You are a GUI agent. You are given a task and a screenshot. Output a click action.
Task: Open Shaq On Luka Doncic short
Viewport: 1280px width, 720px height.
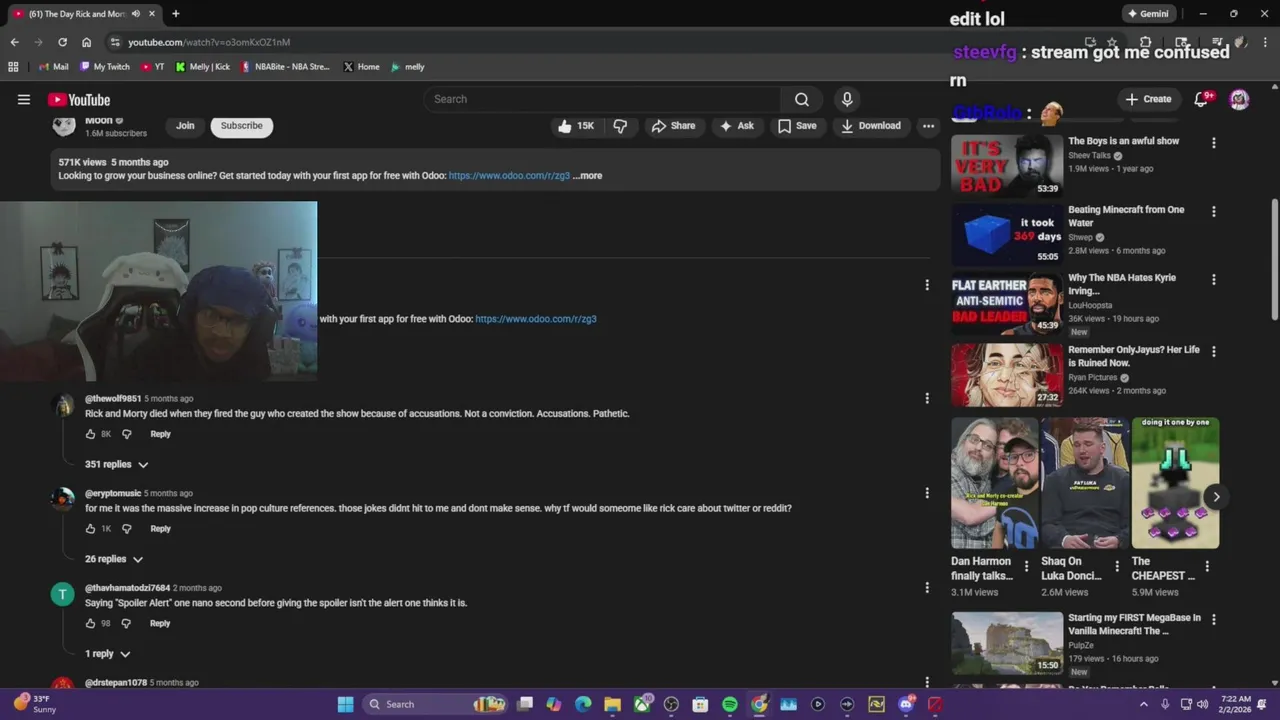tap(1085, 483)
